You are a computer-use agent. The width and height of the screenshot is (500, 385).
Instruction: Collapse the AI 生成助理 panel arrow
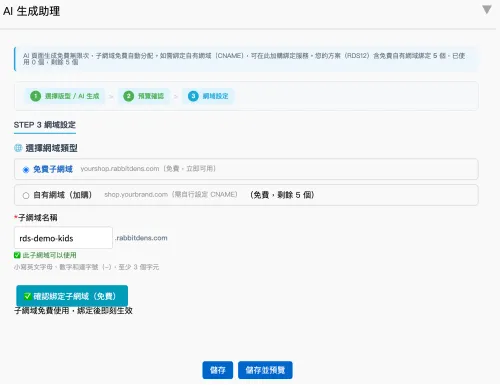[x=487, y=9]
